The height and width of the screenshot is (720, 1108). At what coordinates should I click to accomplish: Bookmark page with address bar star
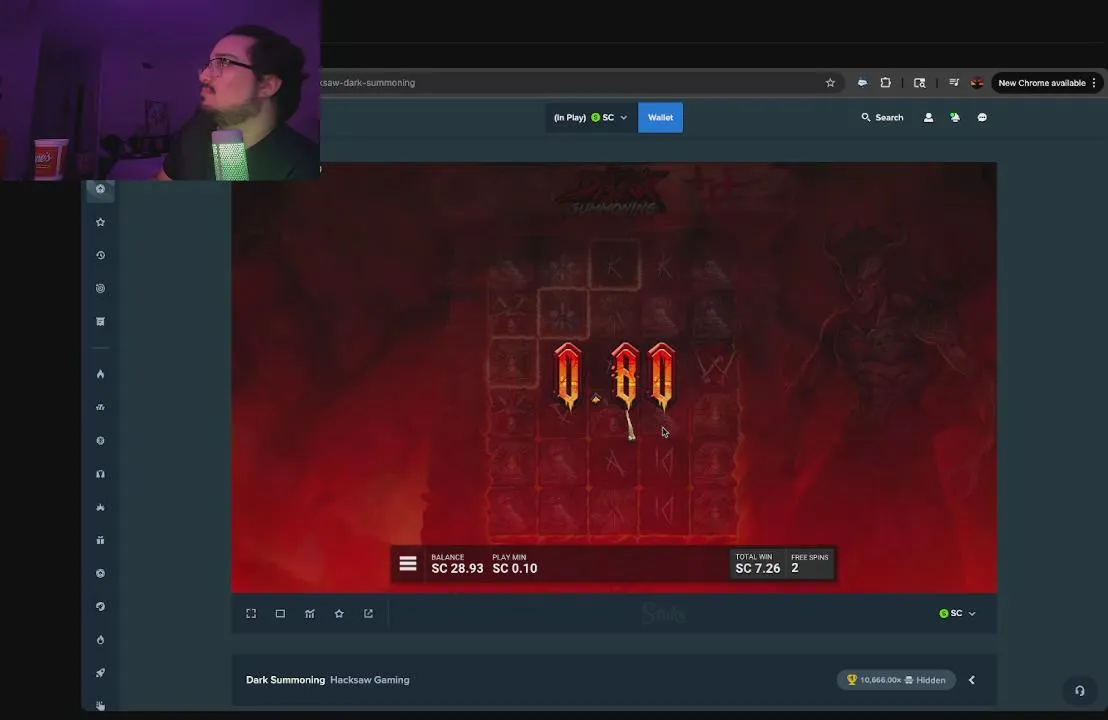(830, 83)
